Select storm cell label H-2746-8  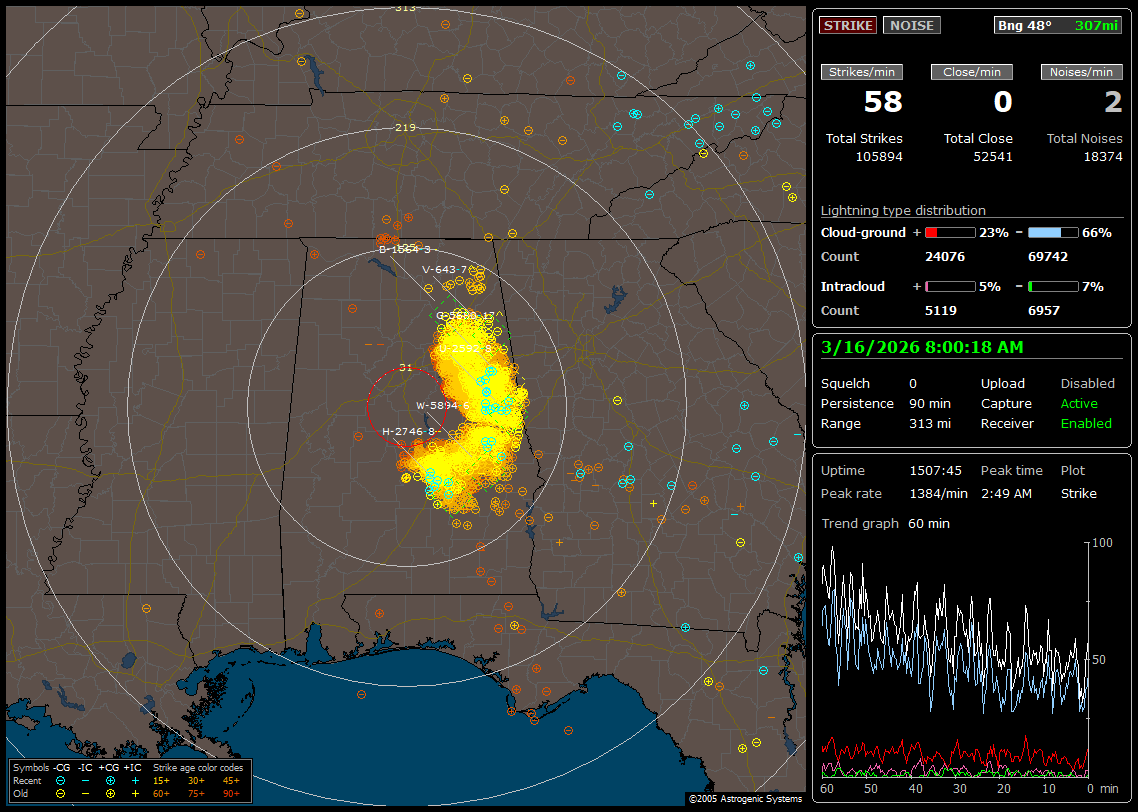point(408,431)
